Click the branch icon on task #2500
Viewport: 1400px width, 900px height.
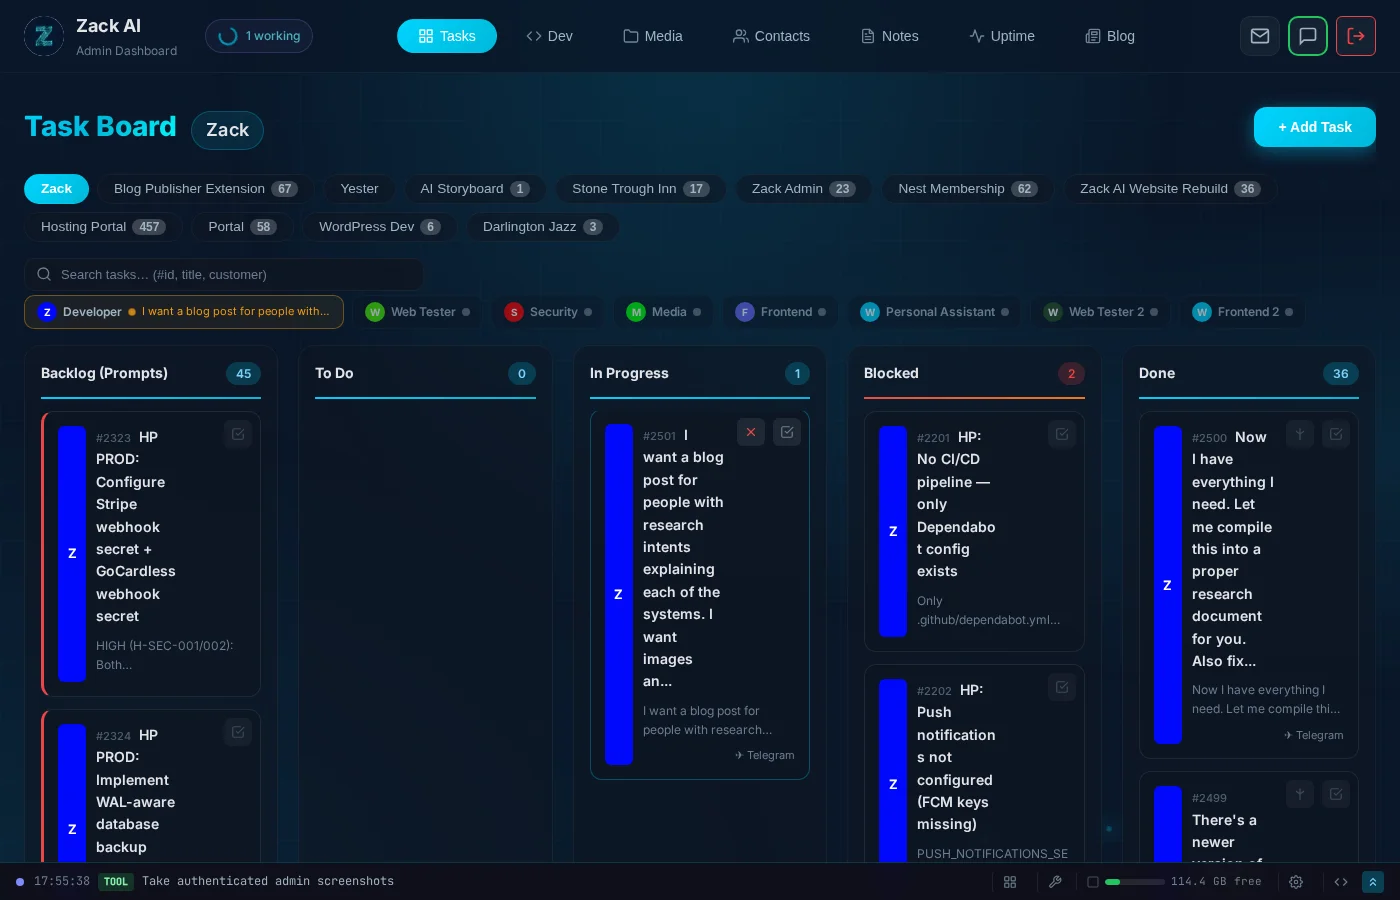1300,434
